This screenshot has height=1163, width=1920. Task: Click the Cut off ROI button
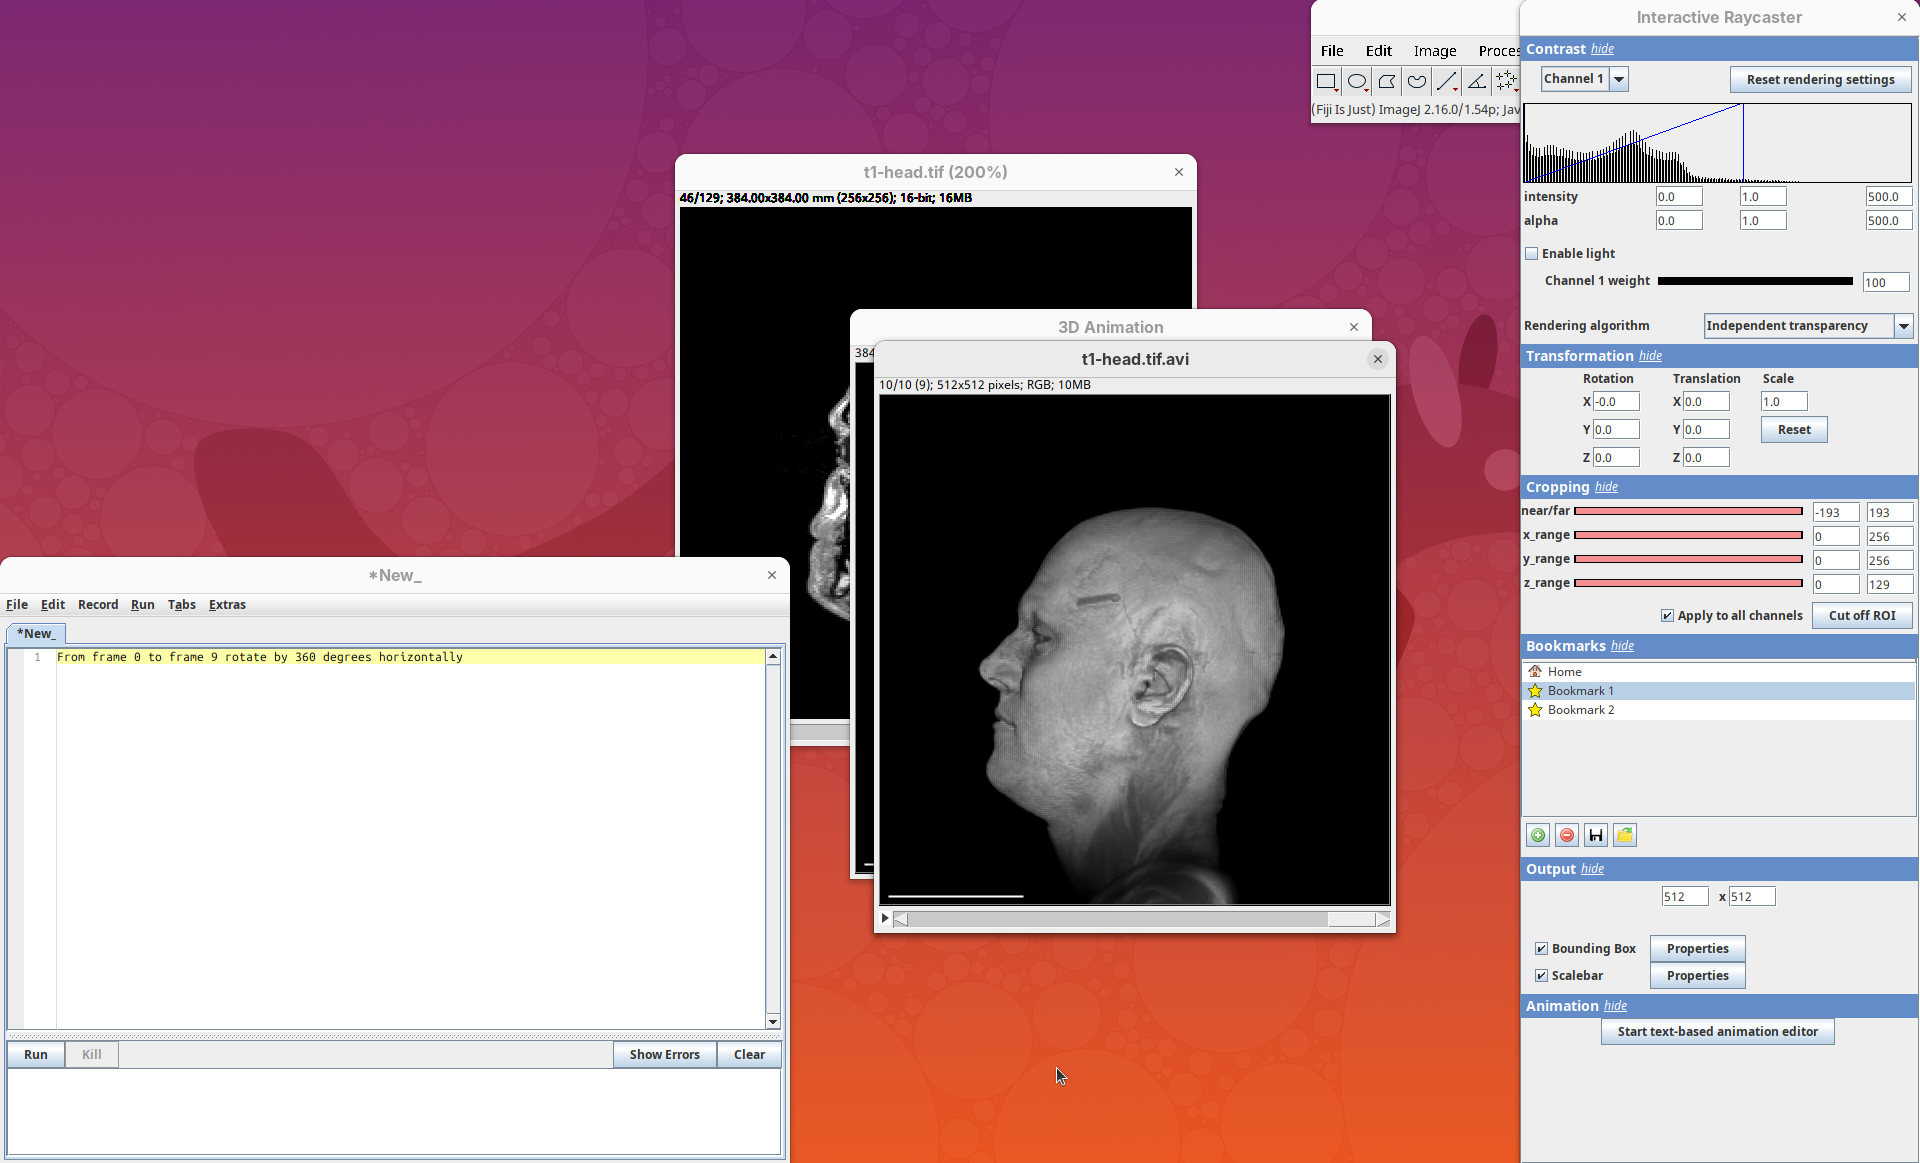tap(1861, 616)
